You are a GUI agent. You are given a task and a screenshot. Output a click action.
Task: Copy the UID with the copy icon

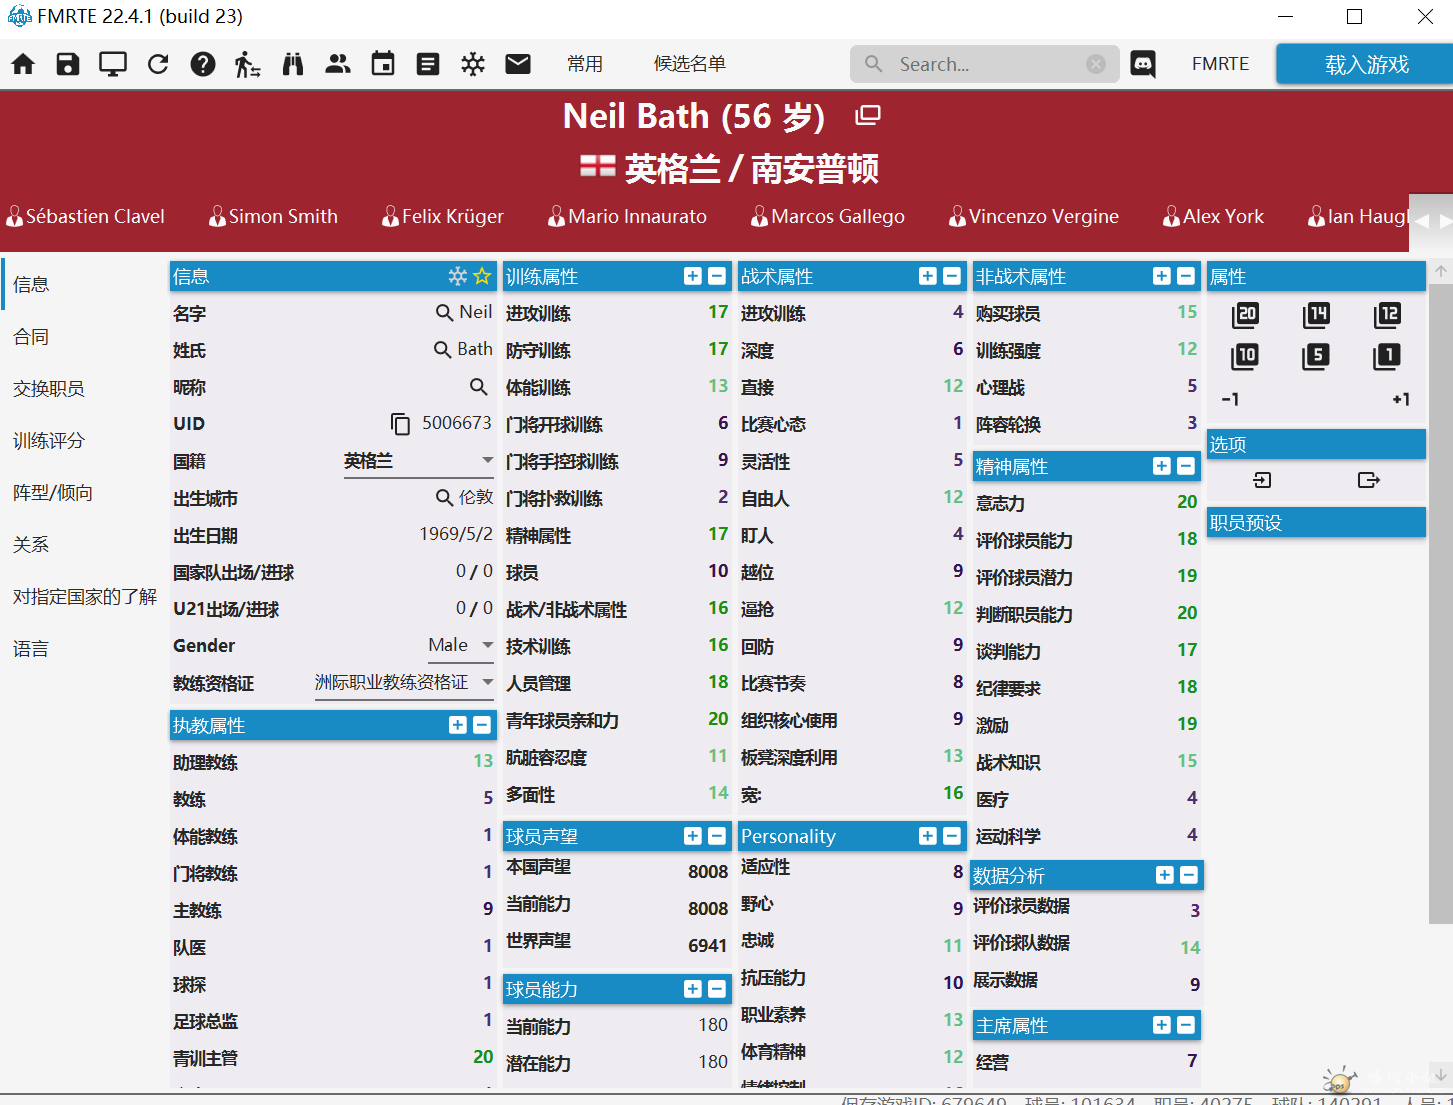pyautogui.click(x=400, y=424)
